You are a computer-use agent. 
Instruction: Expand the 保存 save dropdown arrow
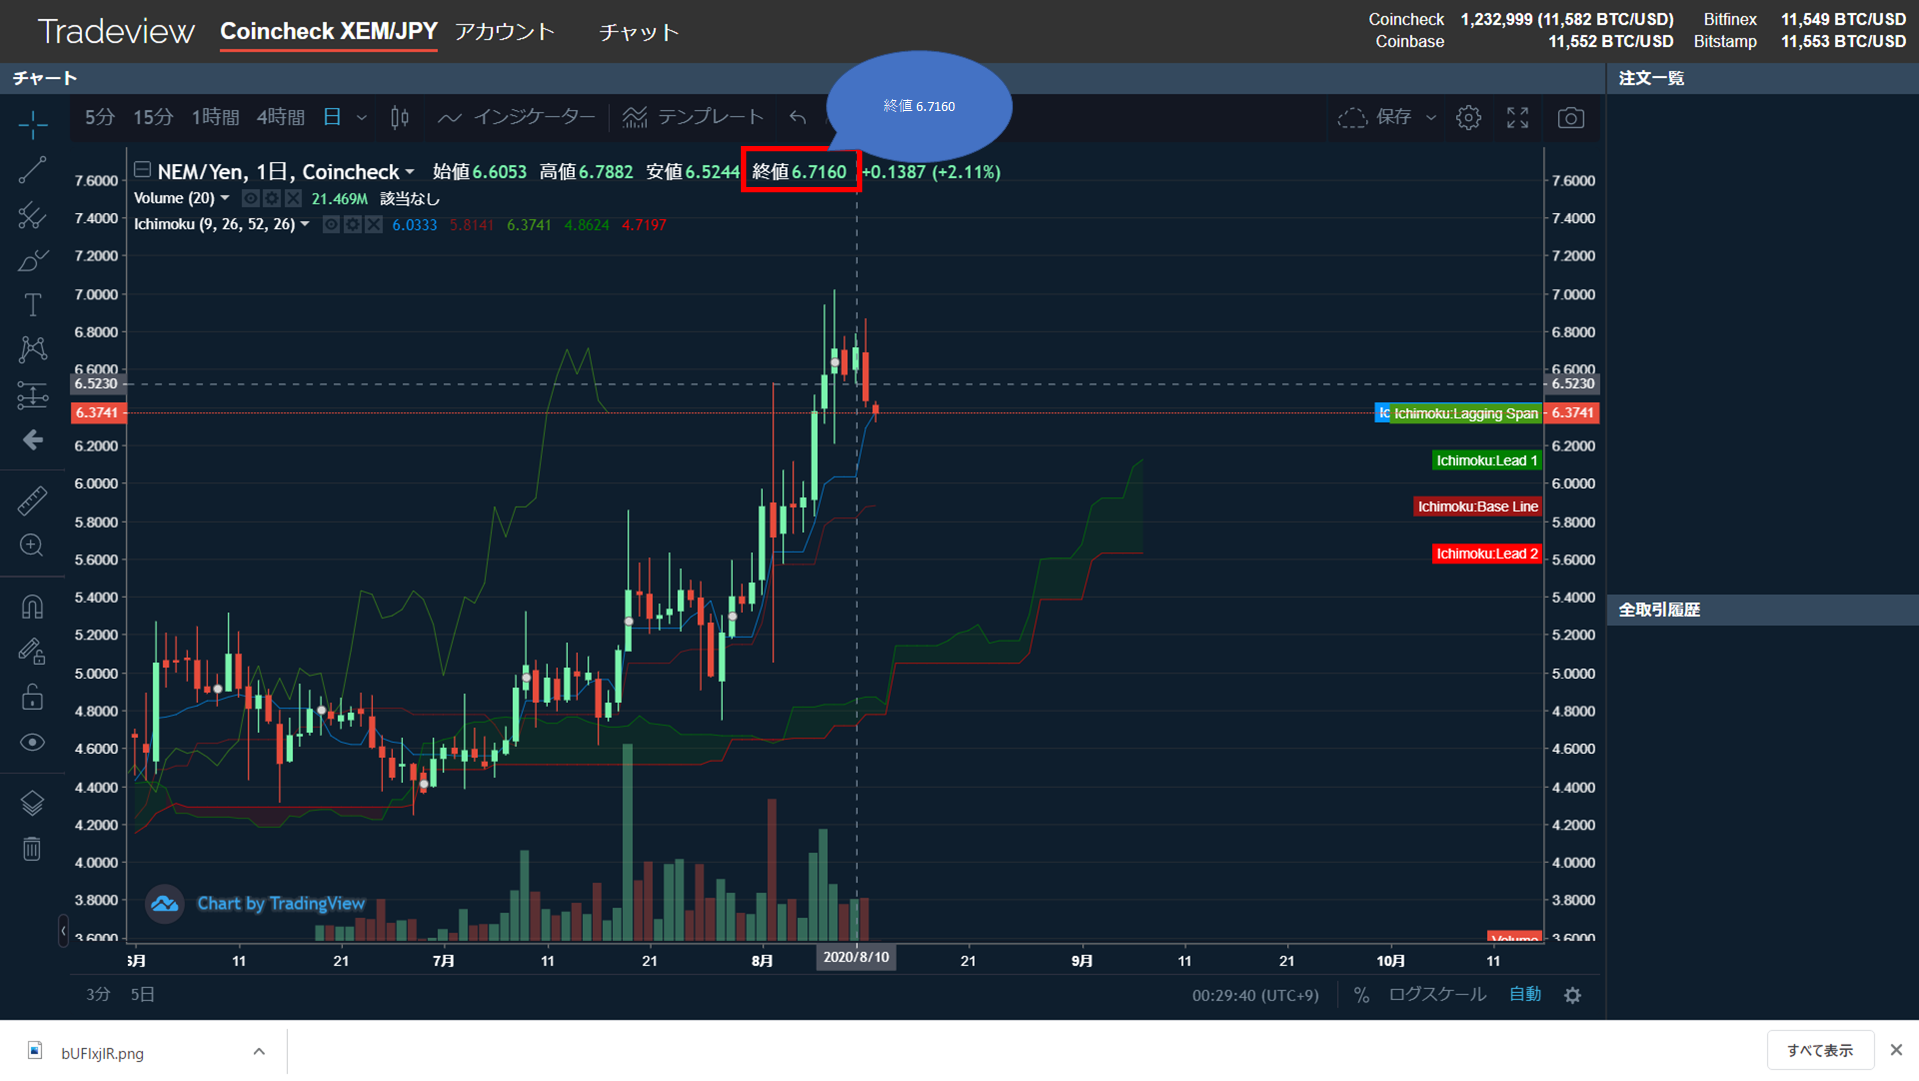(x=1431, y=118)
